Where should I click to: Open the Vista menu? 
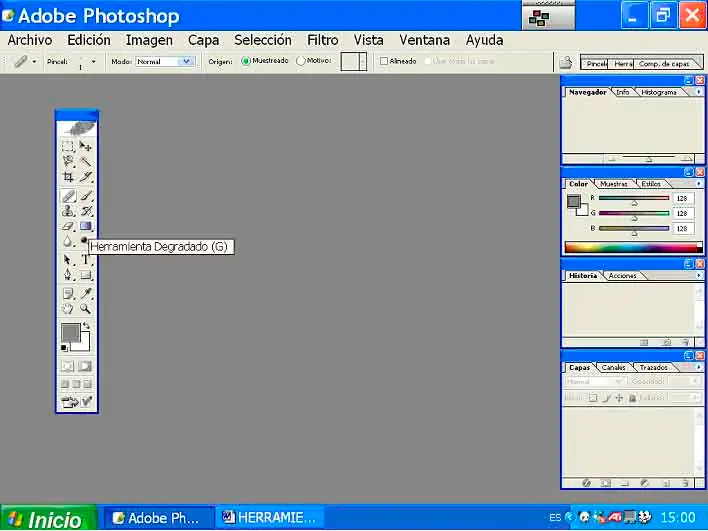pos(368,40)
